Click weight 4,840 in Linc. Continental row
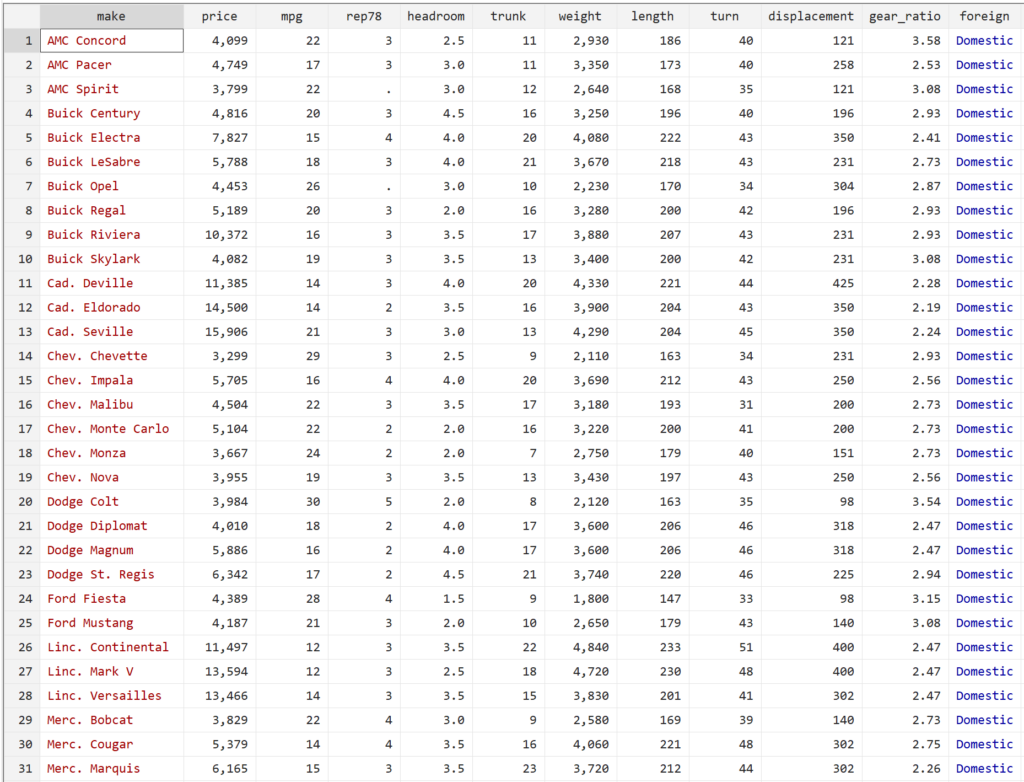This screenshot has height=782, width=1024. pos(580,647)
